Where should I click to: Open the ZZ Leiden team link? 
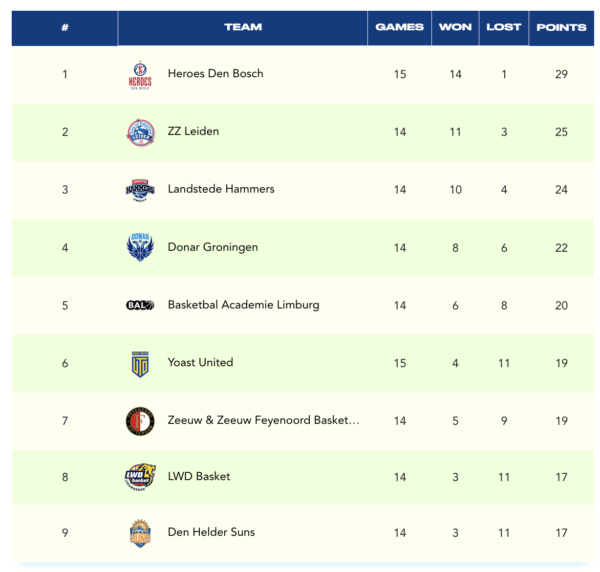[193, 132]
